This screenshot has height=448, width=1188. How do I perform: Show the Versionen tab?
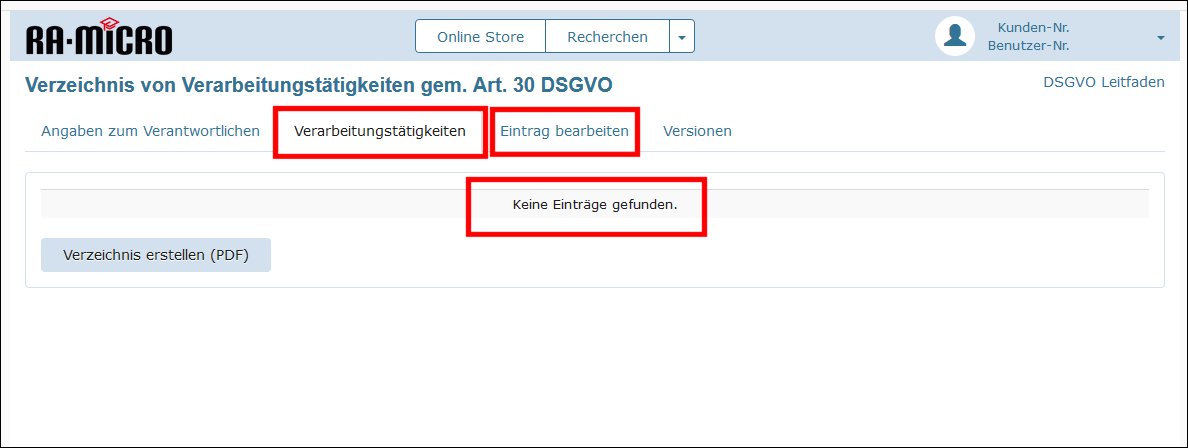pyautogui.click(x=697, y=131)
